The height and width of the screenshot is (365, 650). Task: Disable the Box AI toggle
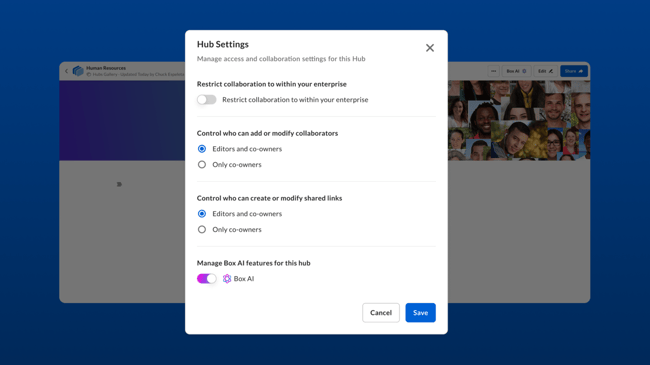click(206, 279)
